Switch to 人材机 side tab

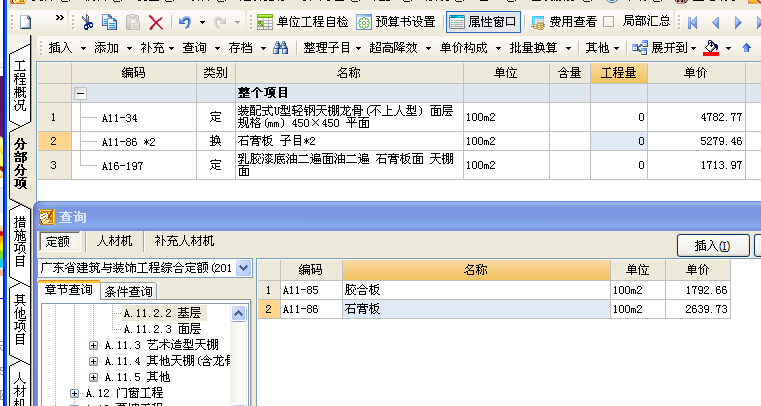[x=20, y=386]
